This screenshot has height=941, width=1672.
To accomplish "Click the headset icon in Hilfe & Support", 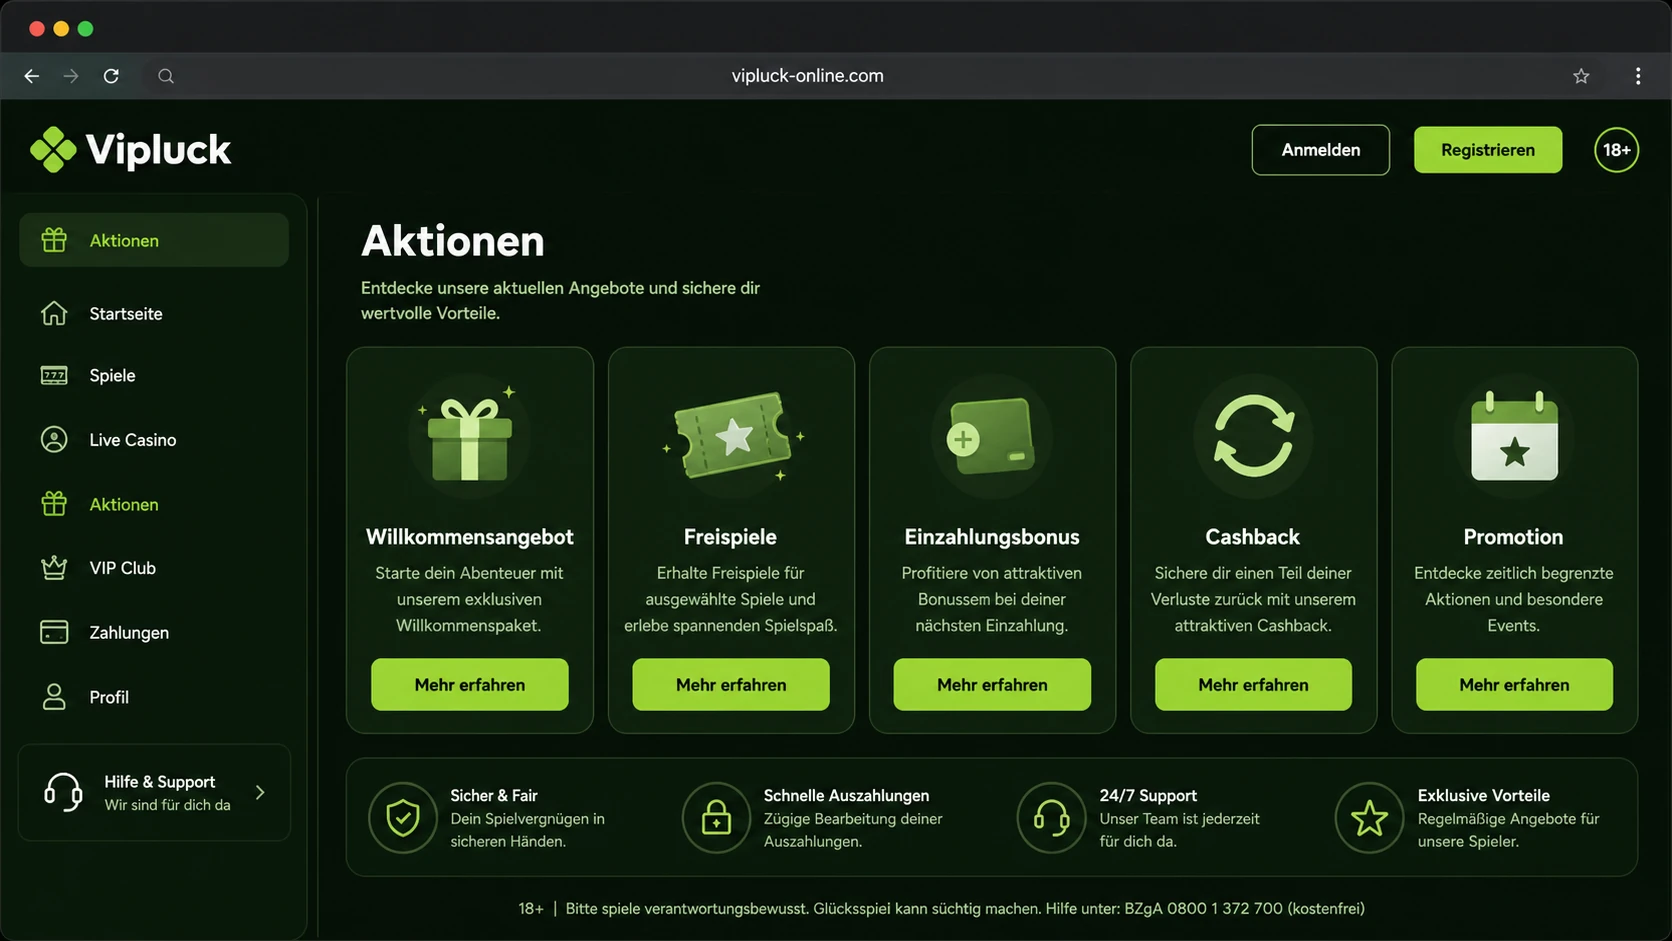I will [63, 792].
